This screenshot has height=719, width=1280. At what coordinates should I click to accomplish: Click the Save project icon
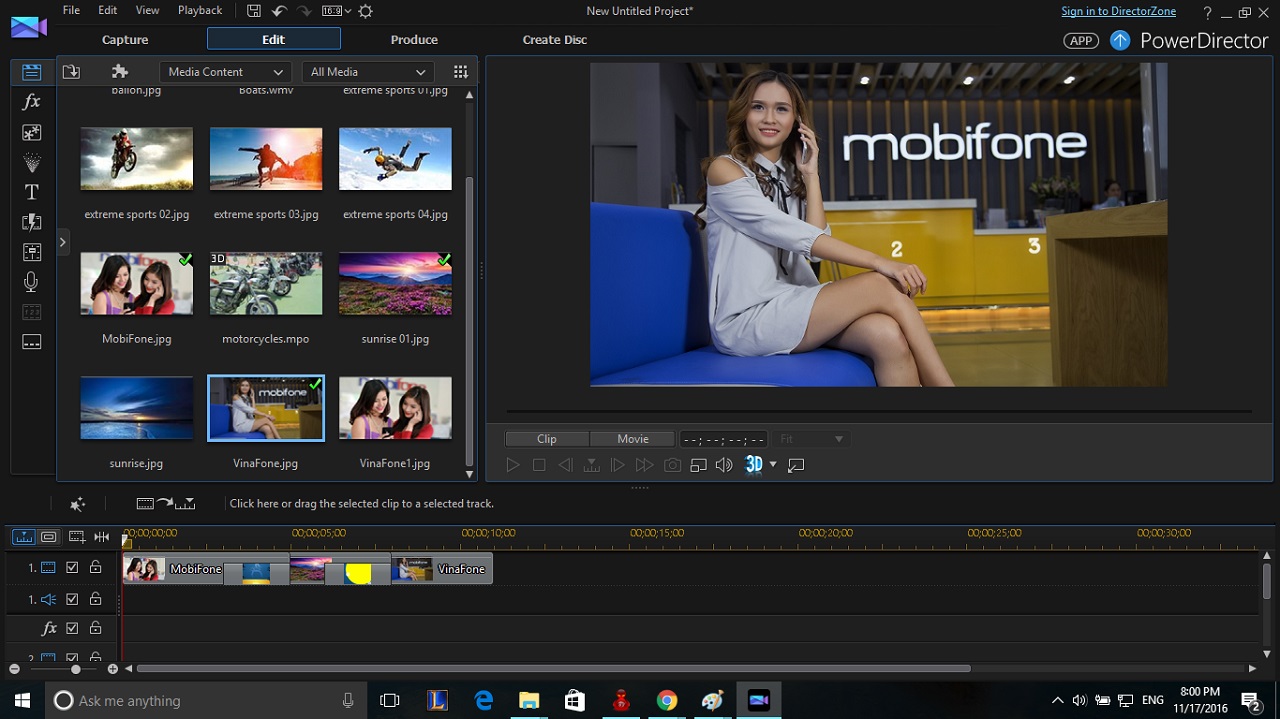tap(254, 11)
